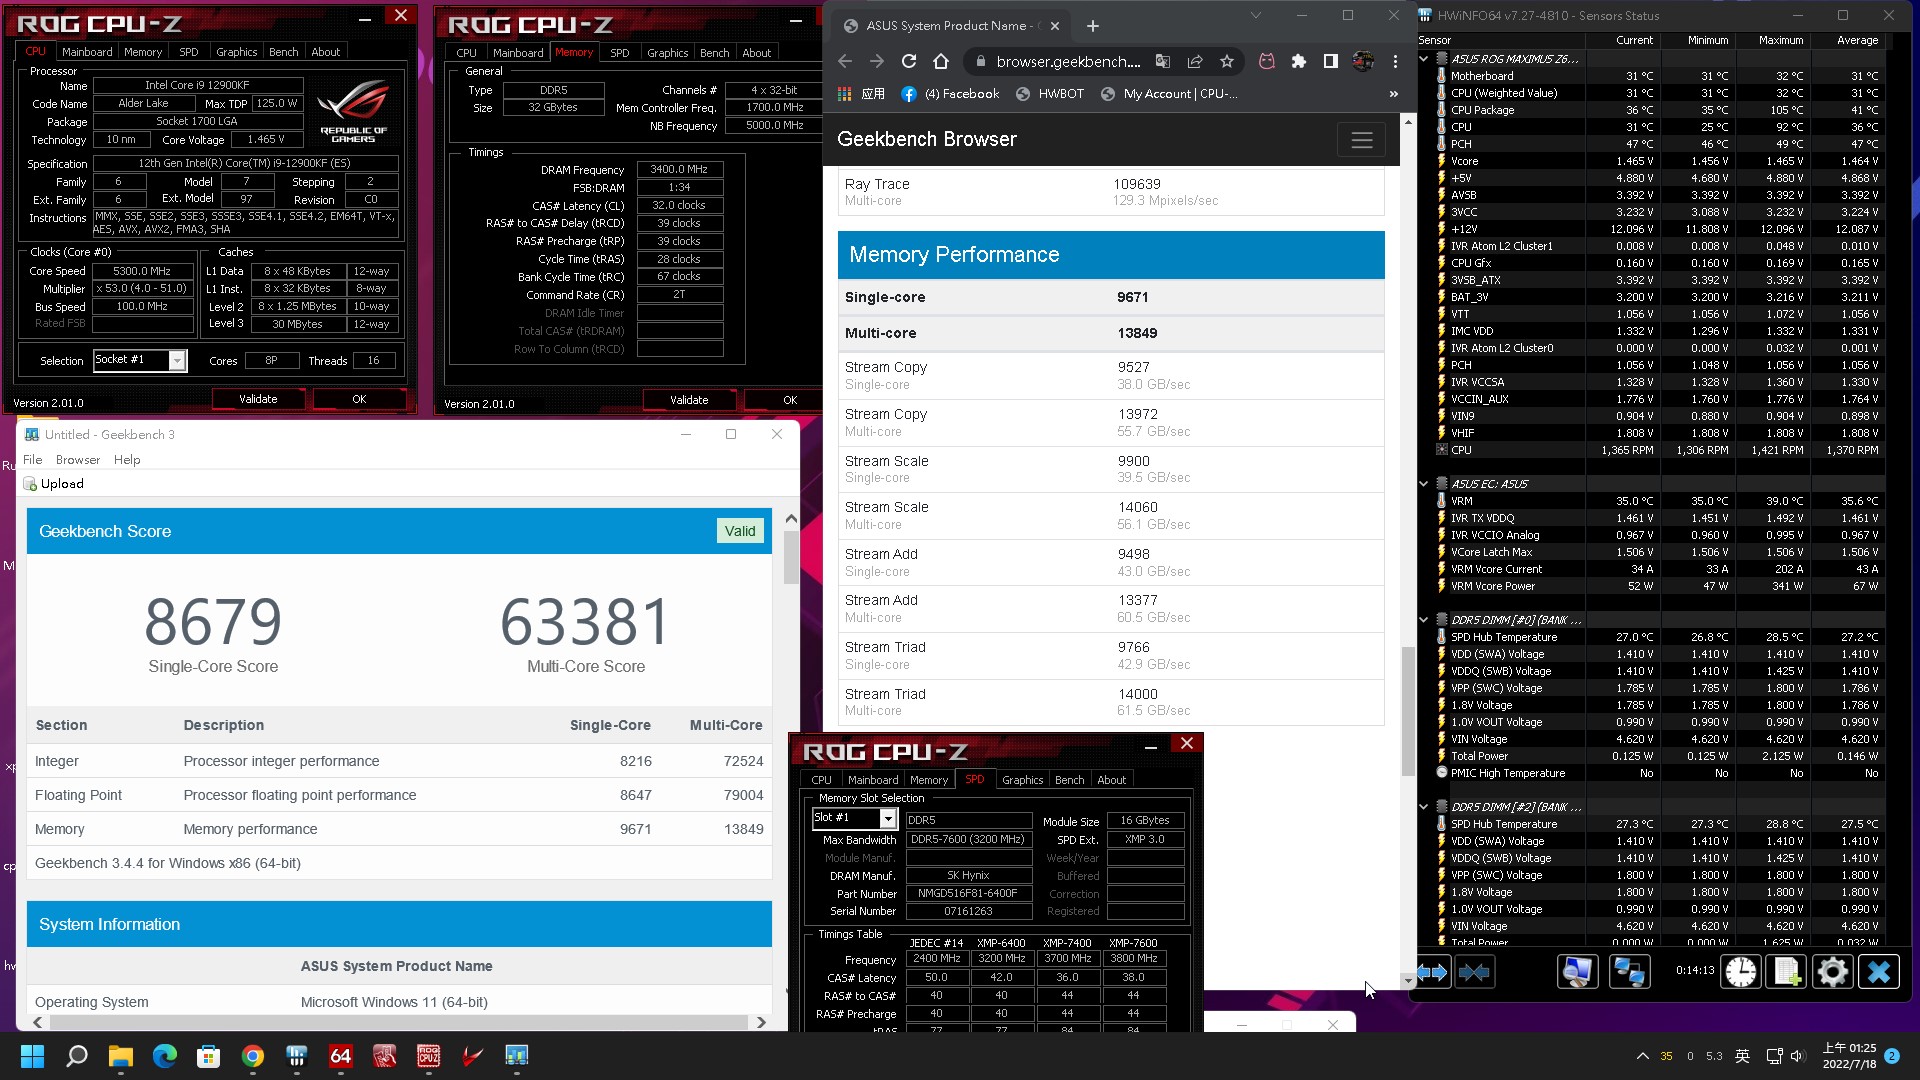The height and width of the screenshot is (1080, 1920).
Task: Click Validate in CPU-Z Memory window
Action: [689, 400]
